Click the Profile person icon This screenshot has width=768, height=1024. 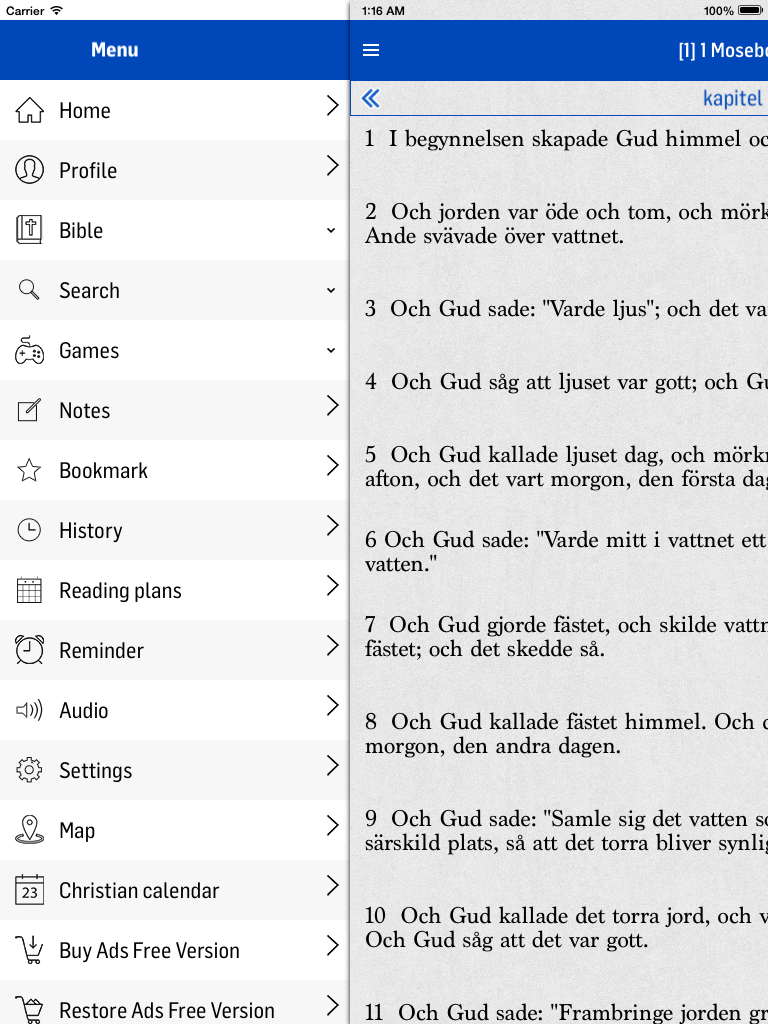30,170
